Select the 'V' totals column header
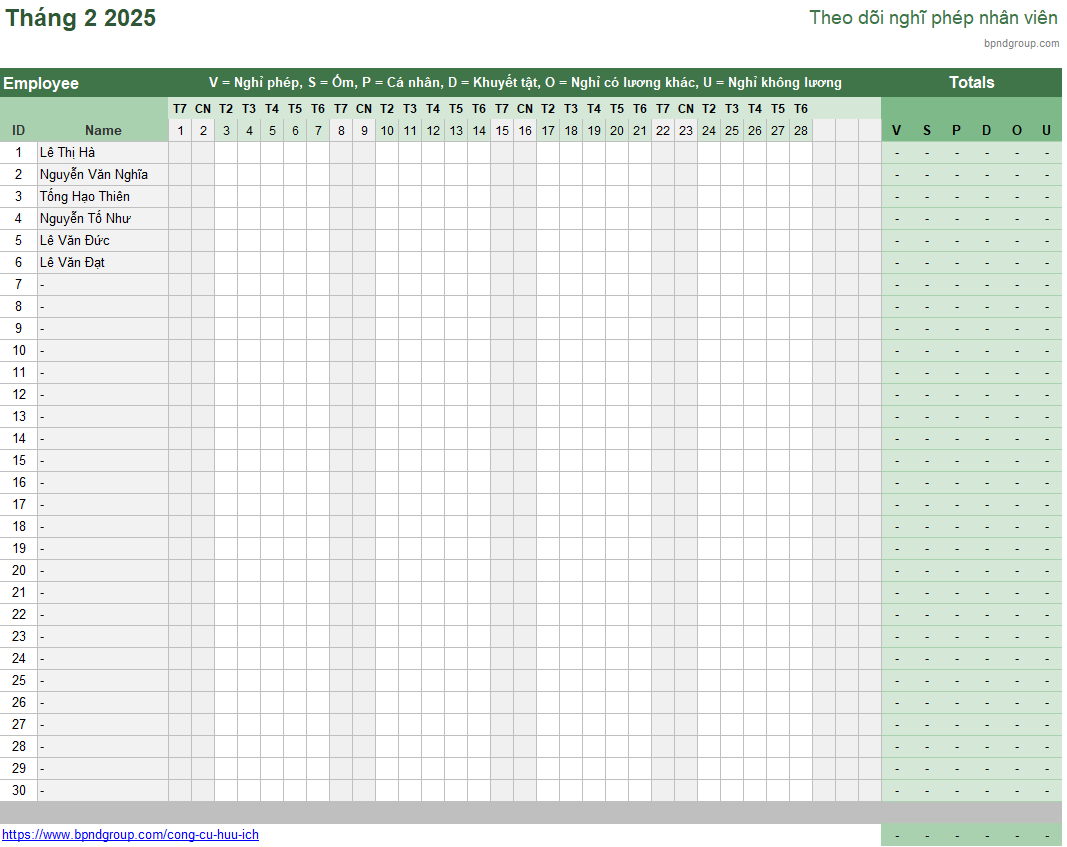This screenshot has width=1067, height=847. coord(896,131)
